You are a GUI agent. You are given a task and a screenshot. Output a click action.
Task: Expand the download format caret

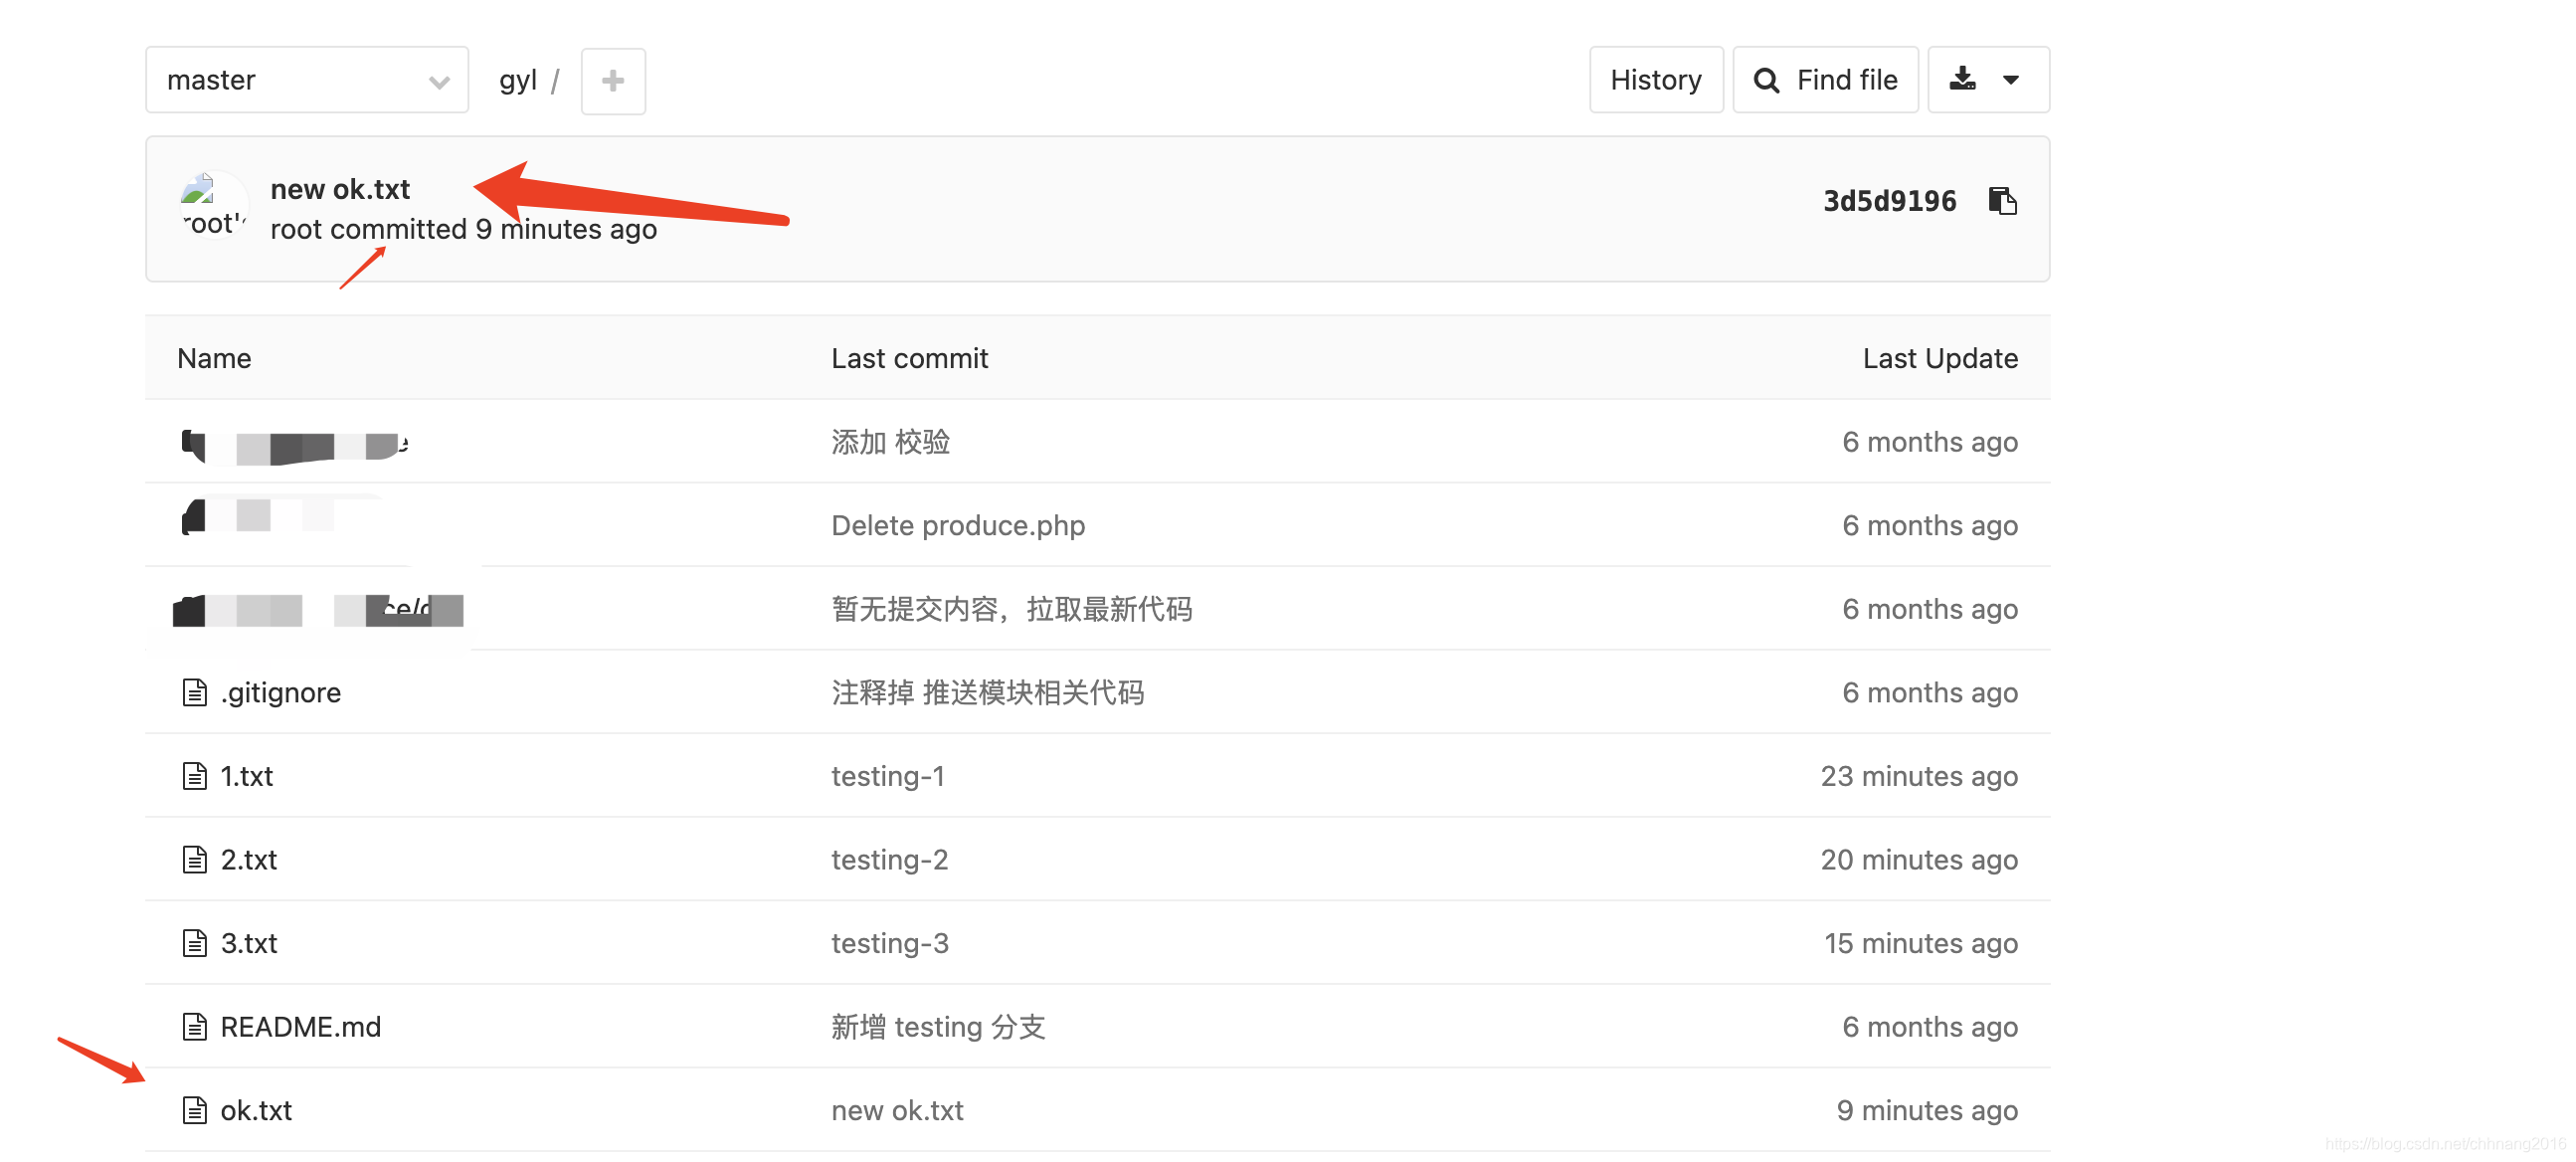pyautogui.click(x=2011, y=79)
